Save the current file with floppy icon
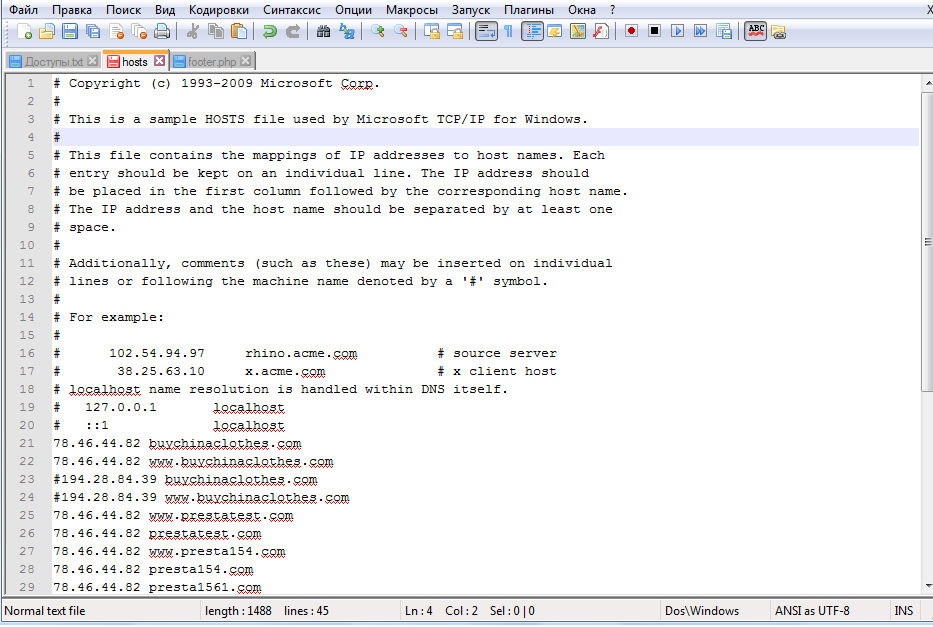 tap(70, 31)
